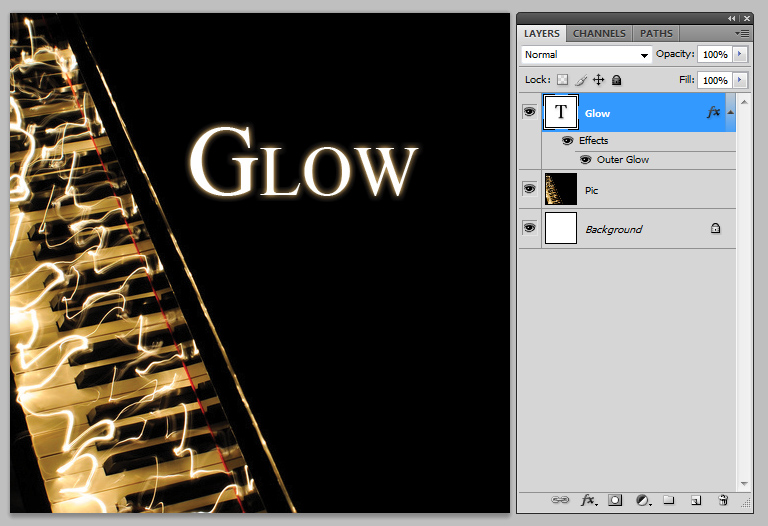The image size is (768, 526).
Task: Open the Normal blend mode dropdown
Action: tap(586, 55)
